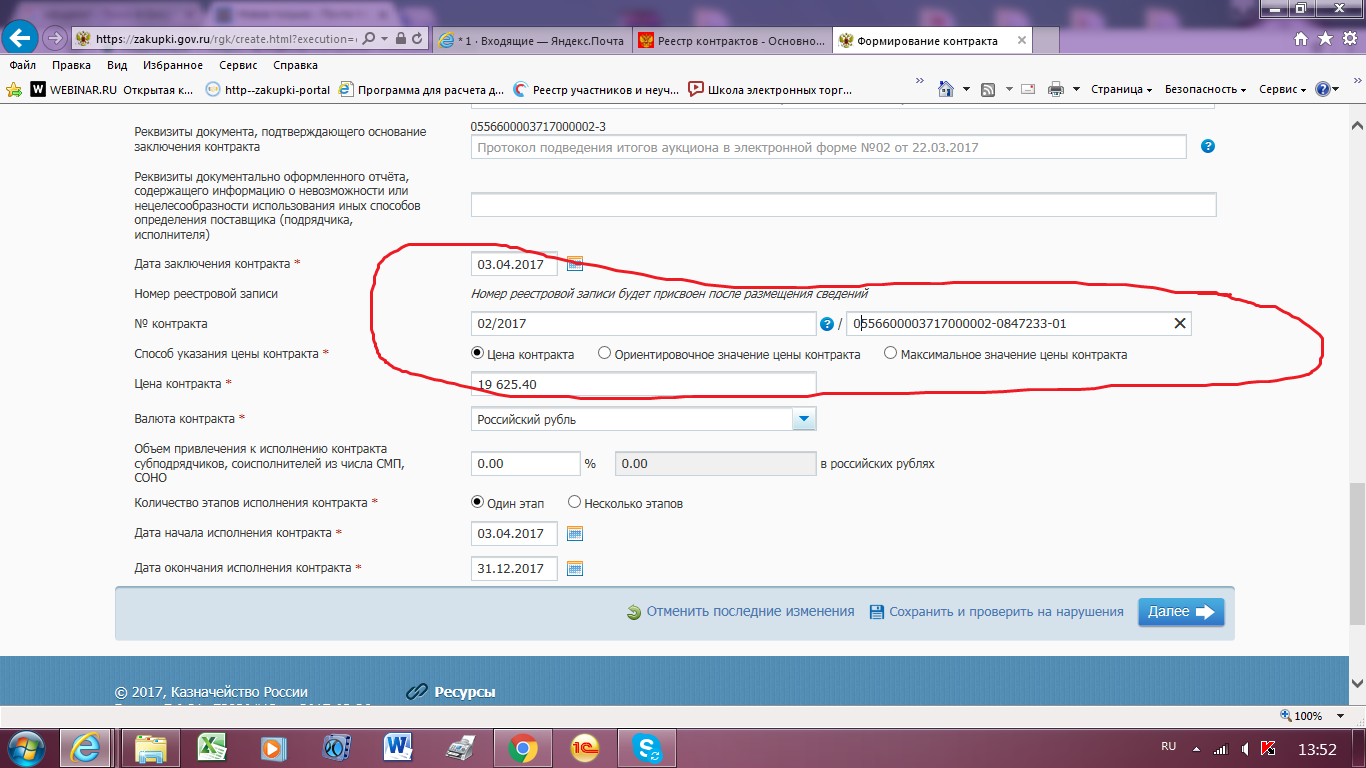Click help icon next to contract number
The image size is (1366, 768).
[x=827, y=324]
